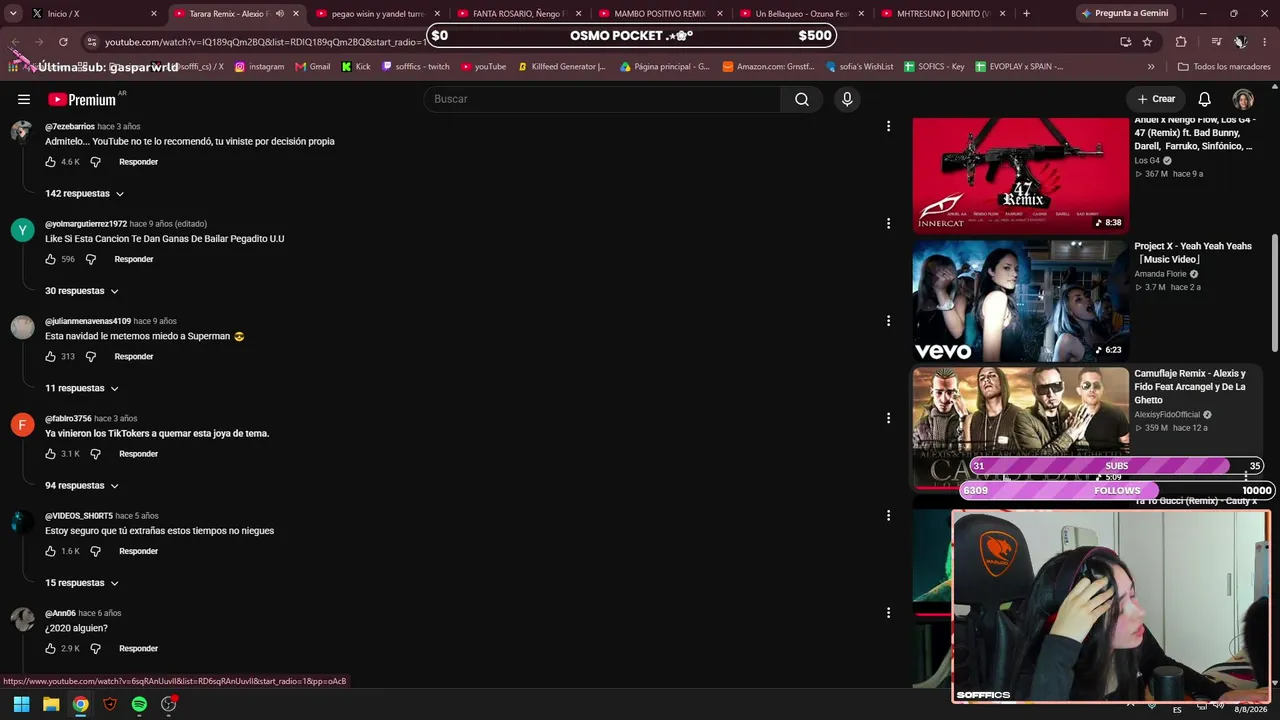This screenshot has width=1280, height=720.
Task: Switch to the 'Un Bellaqueo - Ozuna' tab
Action: point(802,14)
